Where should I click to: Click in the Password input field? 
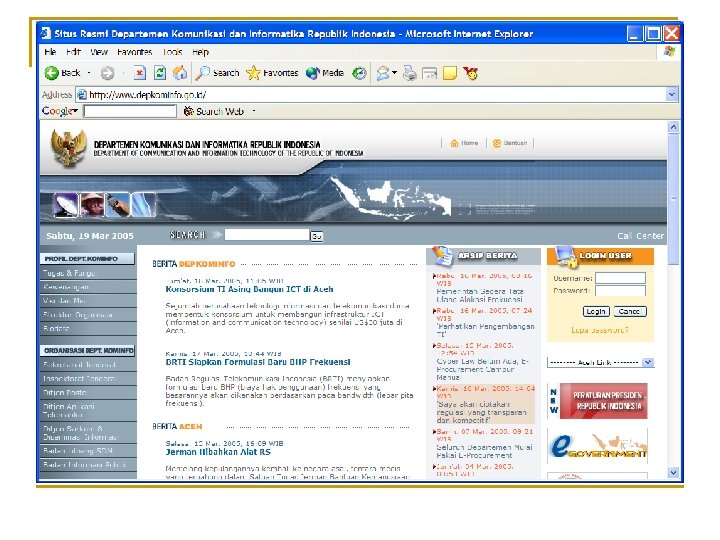coord(620,290)
